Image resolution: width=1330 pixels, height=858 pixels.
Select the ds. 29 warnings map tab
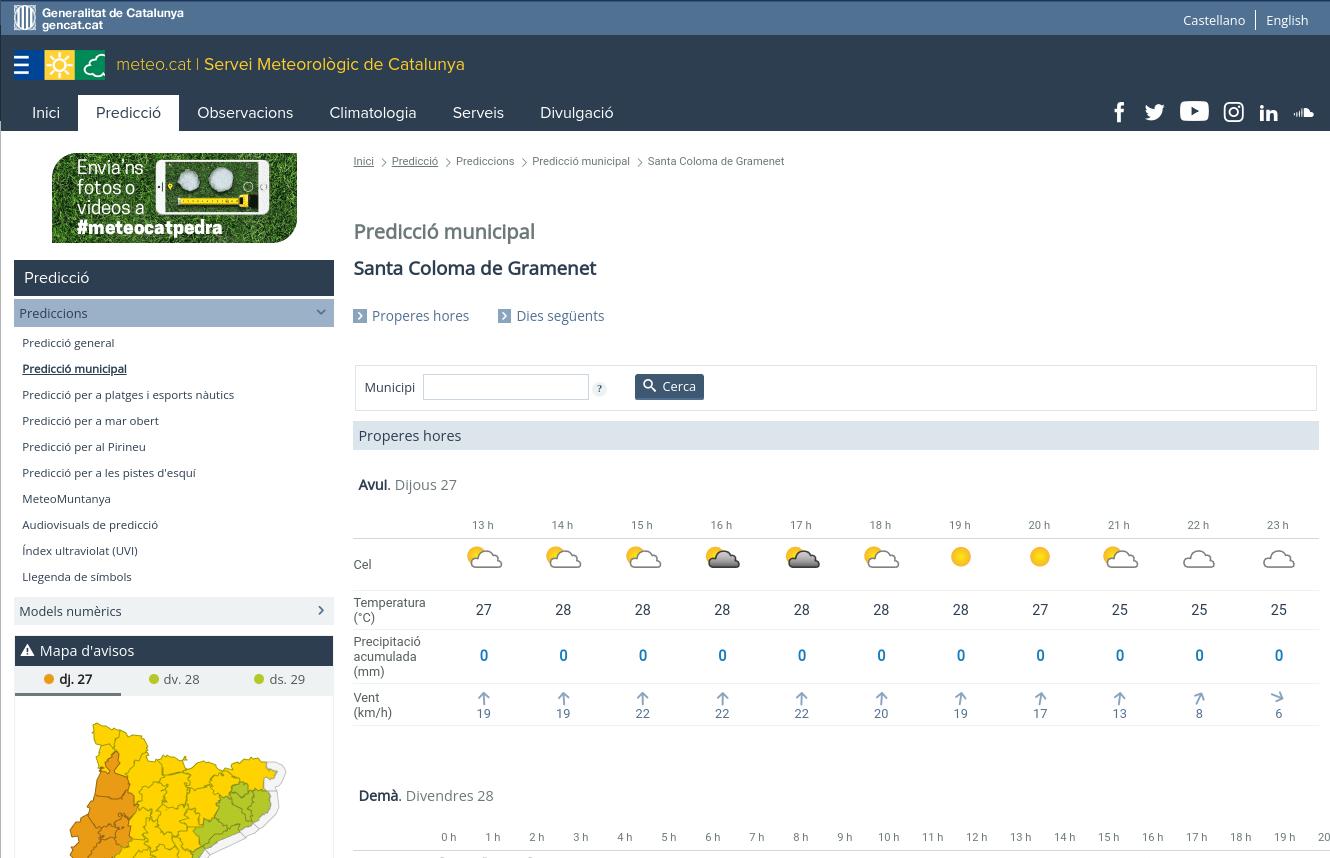279,680
